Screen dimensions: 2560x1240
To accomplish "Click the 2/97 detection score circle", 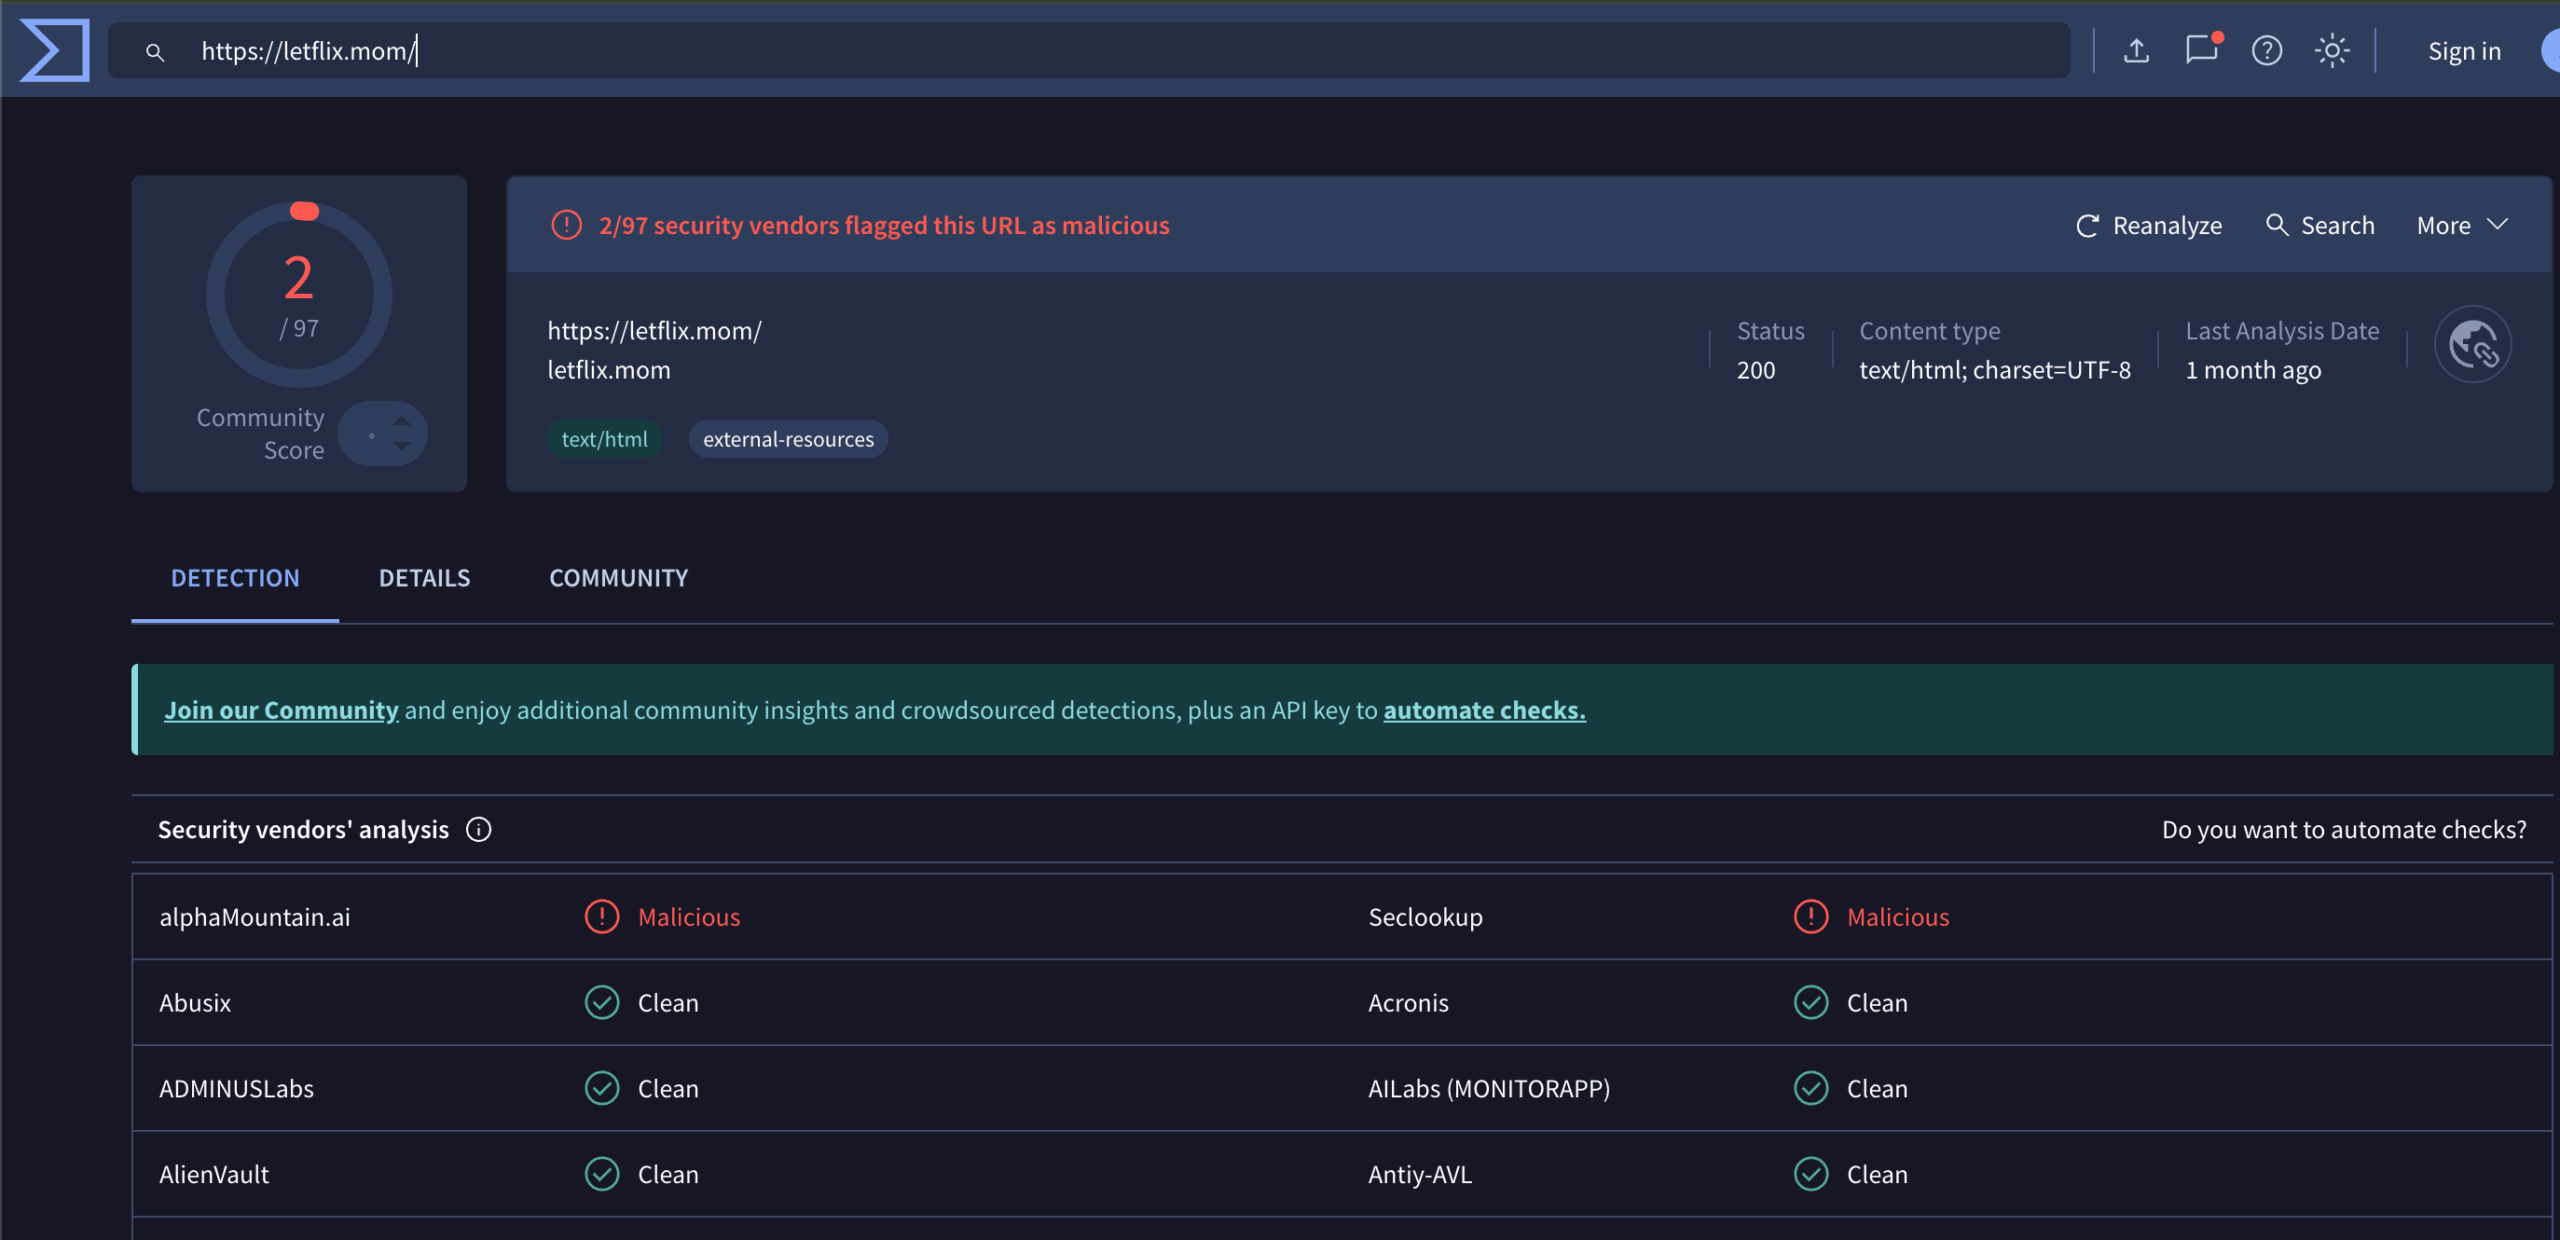I will tap(299, 295).
